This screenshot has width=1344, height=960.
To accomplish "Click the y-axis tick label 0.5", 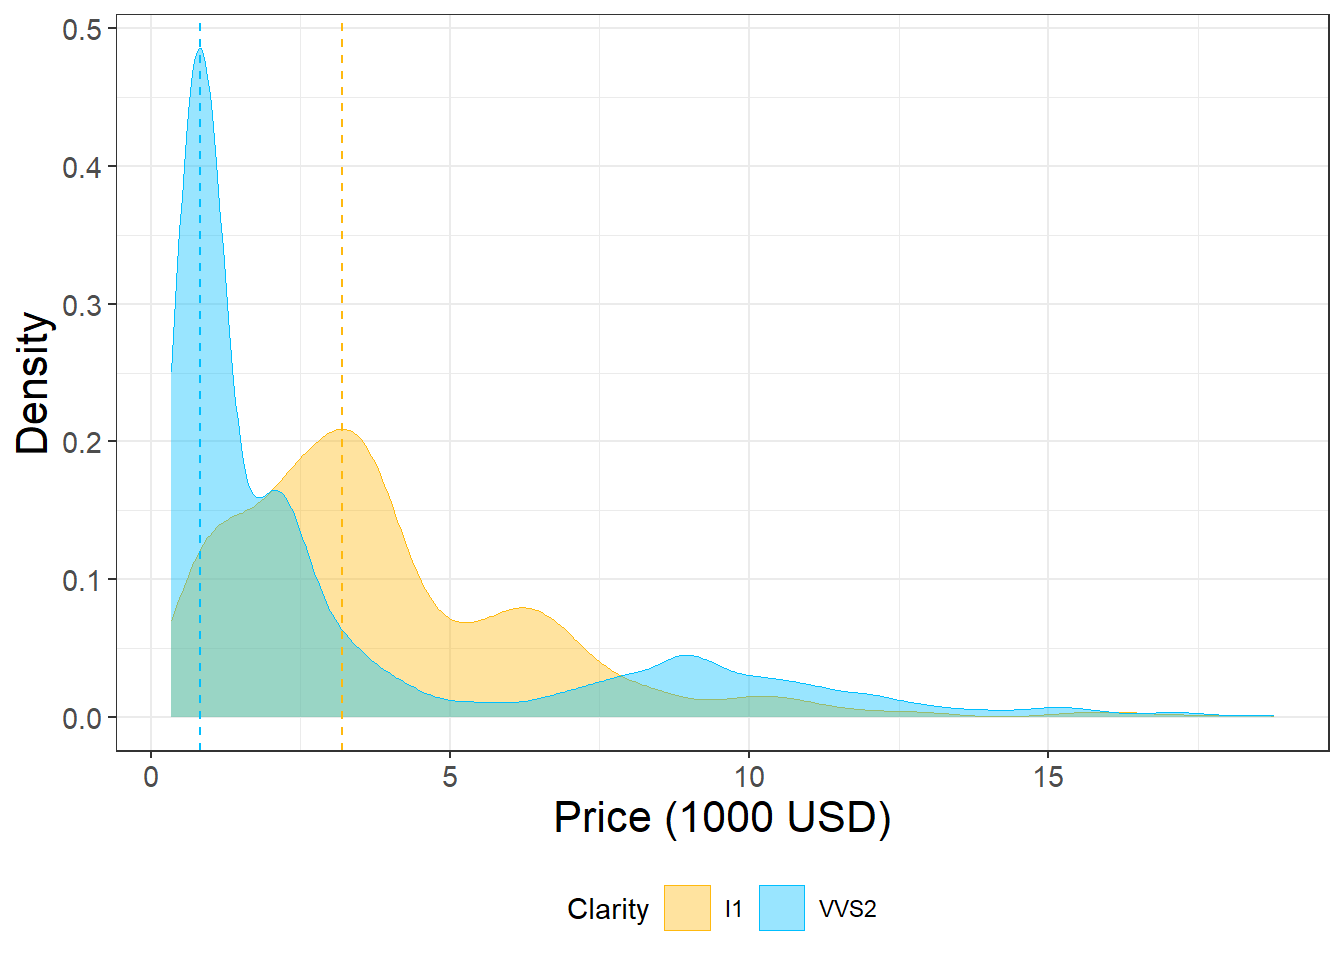I will [x=82, y=30].
